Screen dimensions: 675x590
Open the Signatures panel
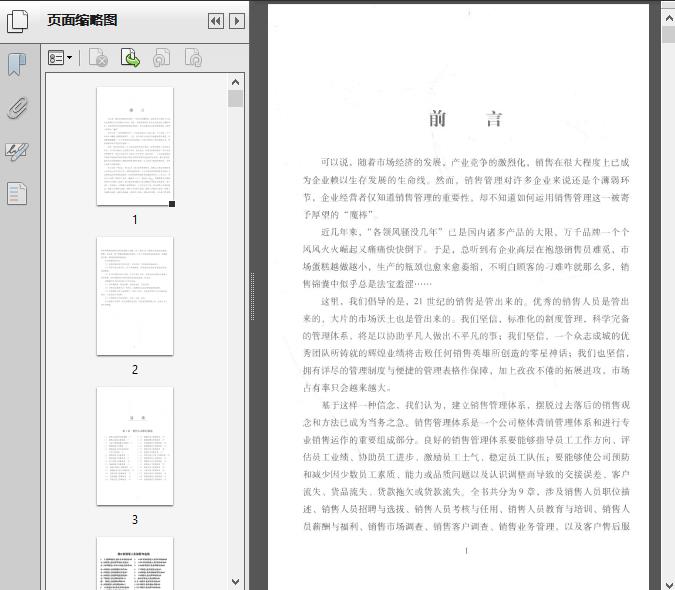[17, 151]
